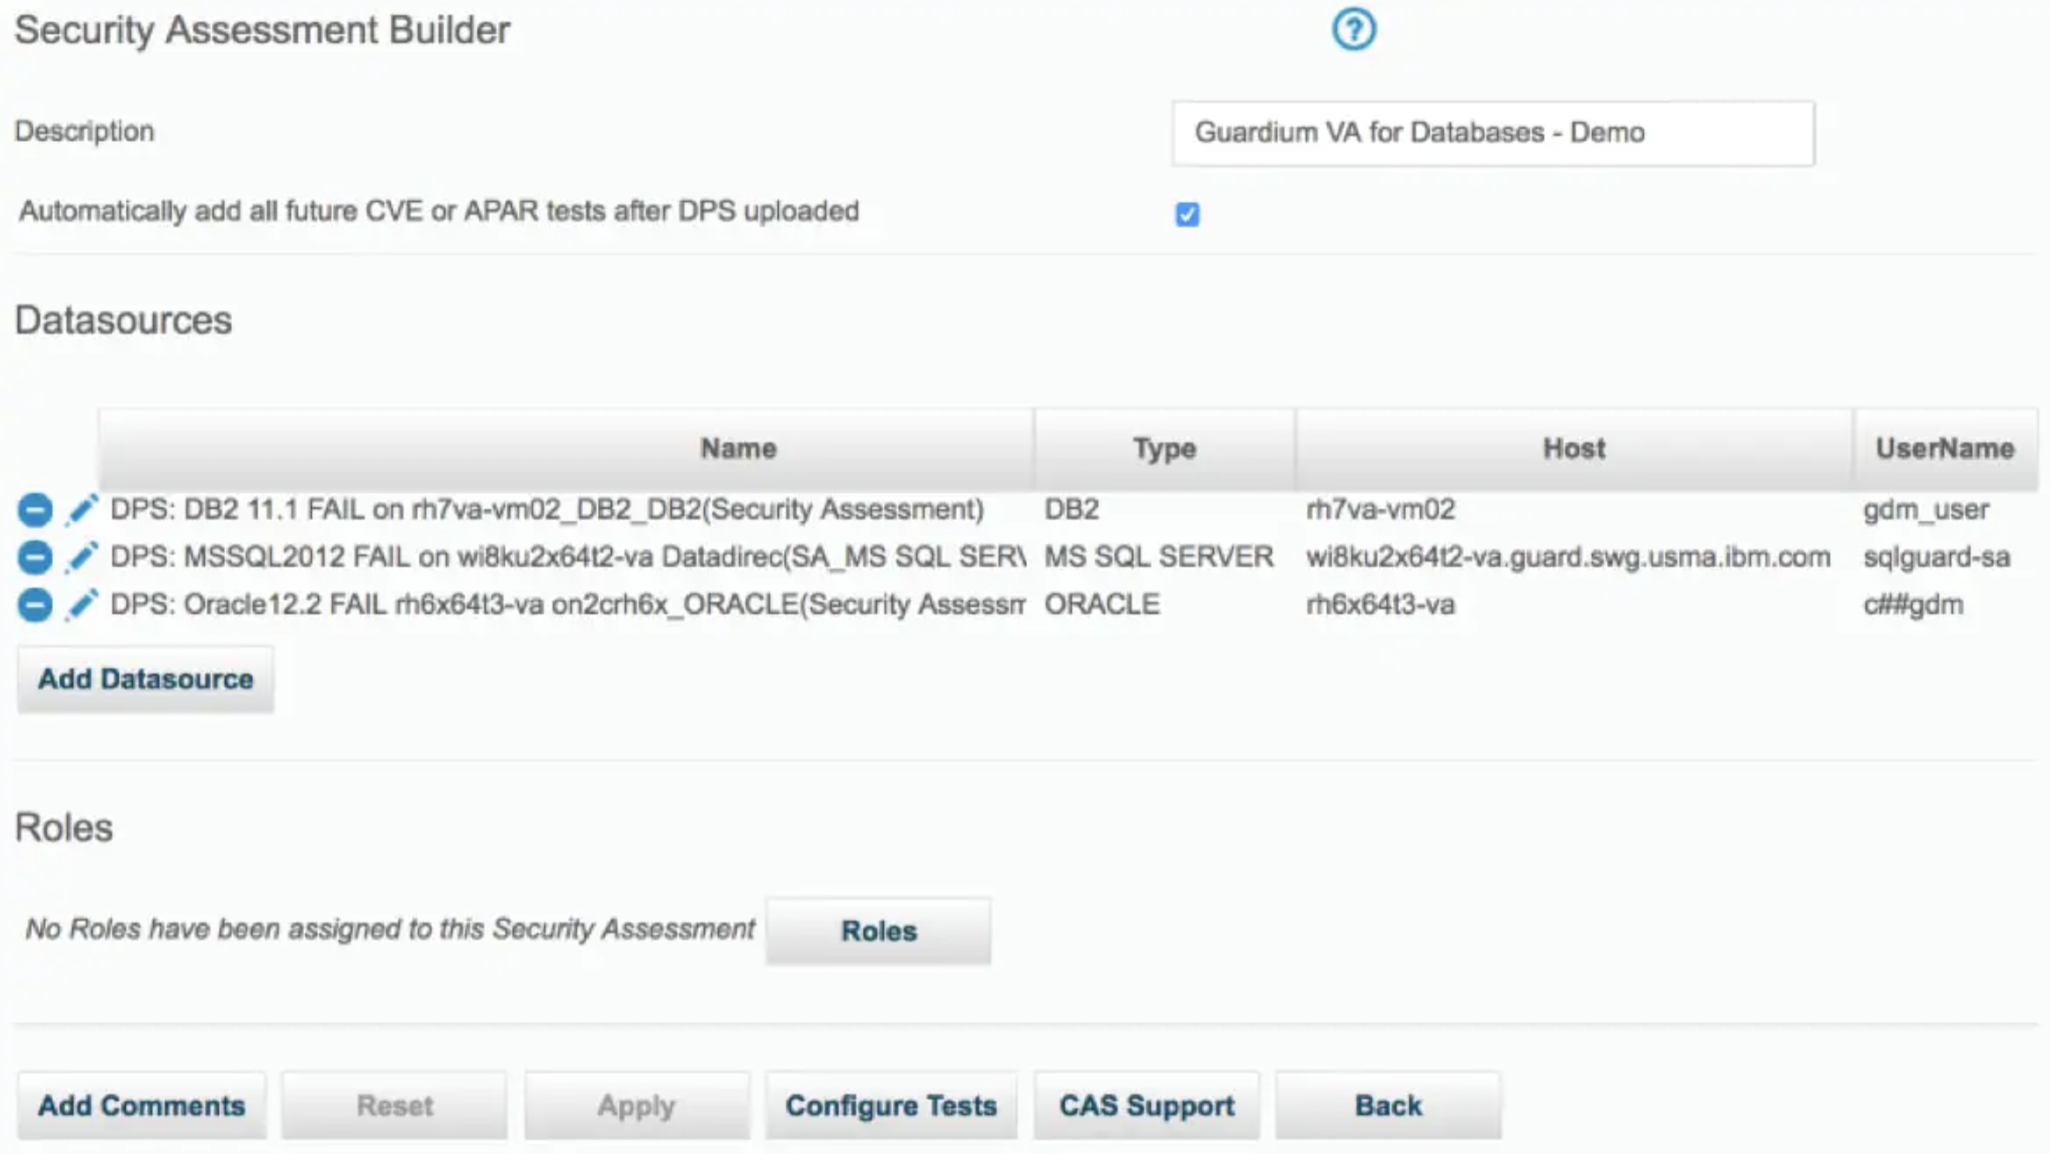
Task: Sort by the Type column header
Action: 1164,449
